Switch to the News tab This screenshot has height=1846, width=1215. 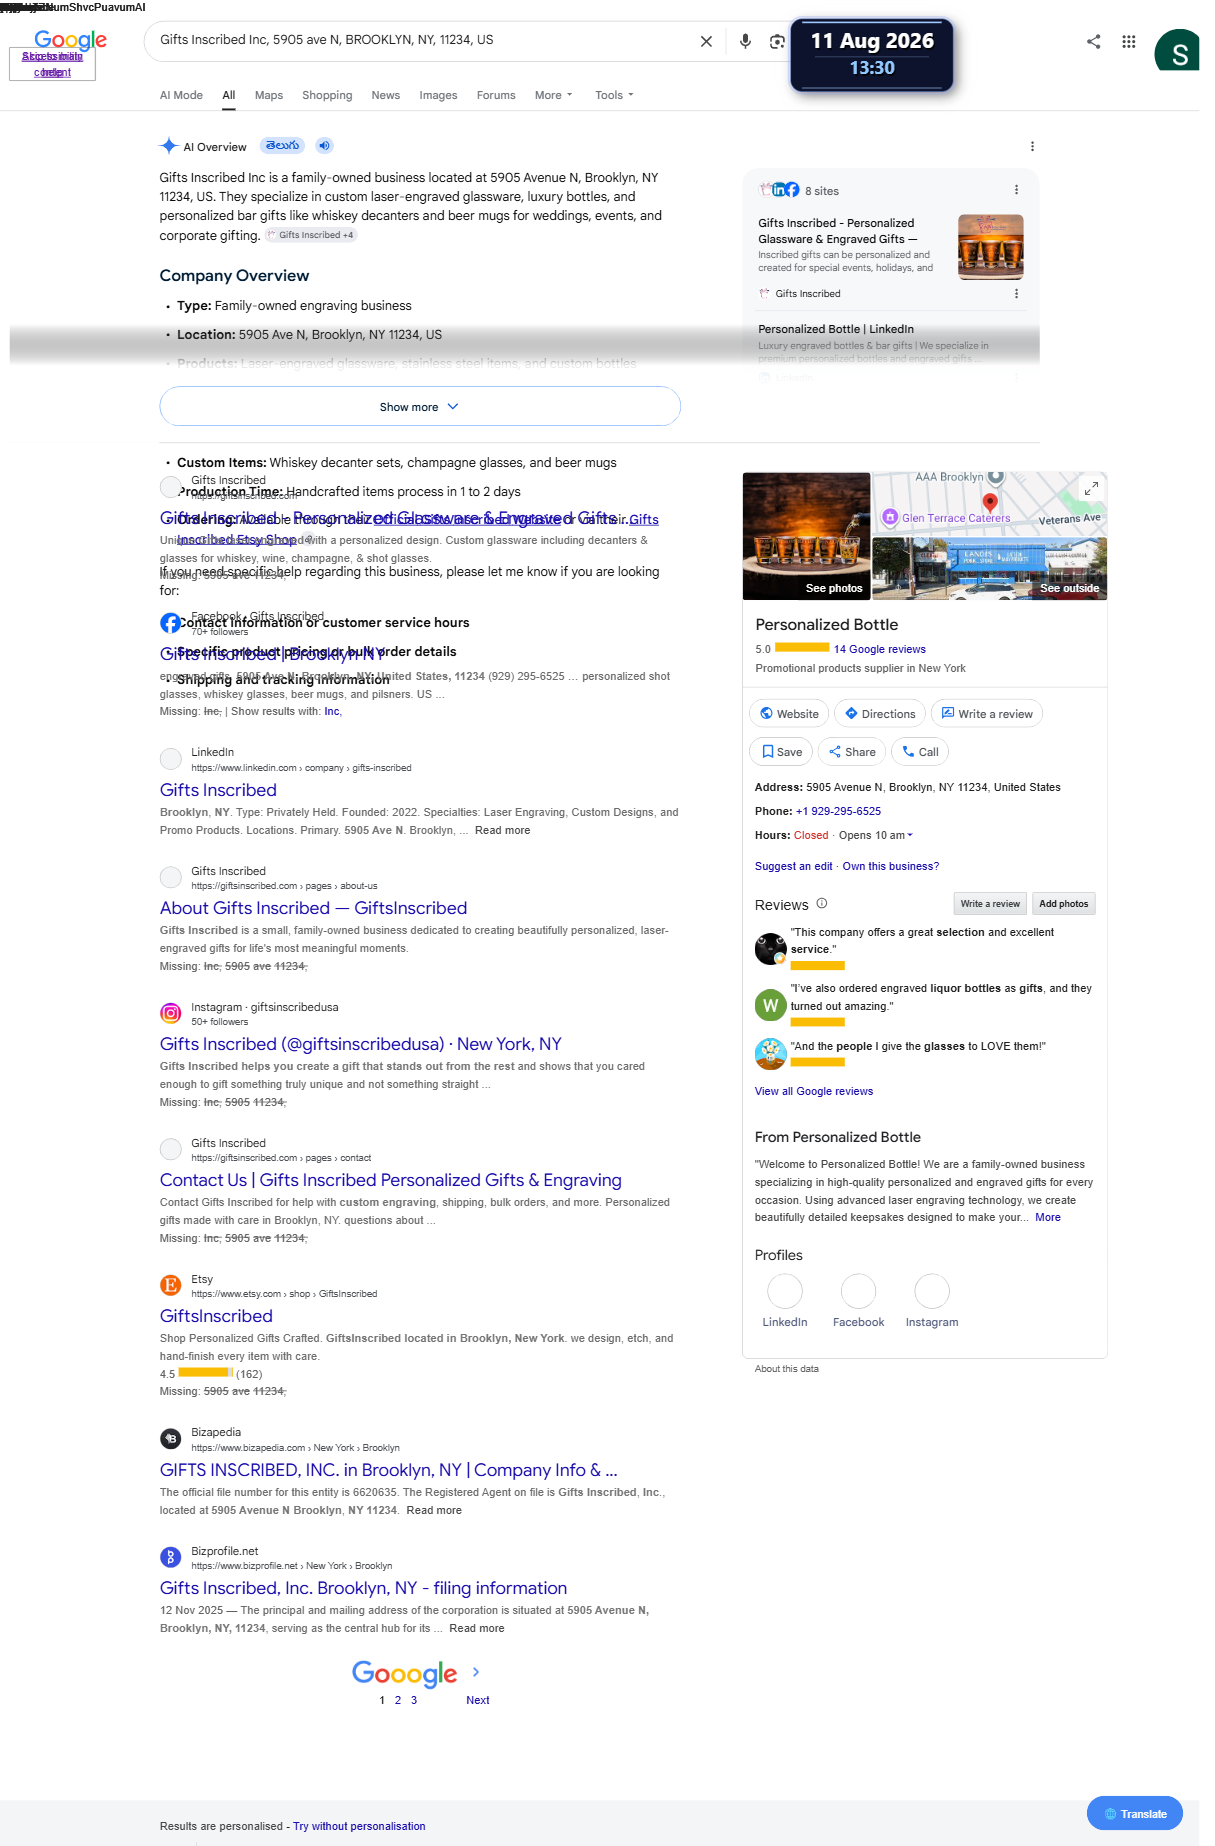[385, 95]
